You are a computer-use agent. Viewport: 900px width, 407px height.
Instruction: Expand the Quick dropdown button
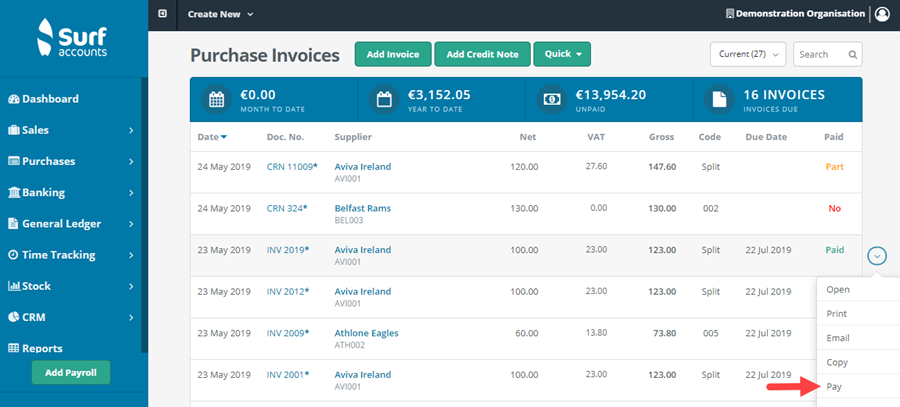coord(562,54)
